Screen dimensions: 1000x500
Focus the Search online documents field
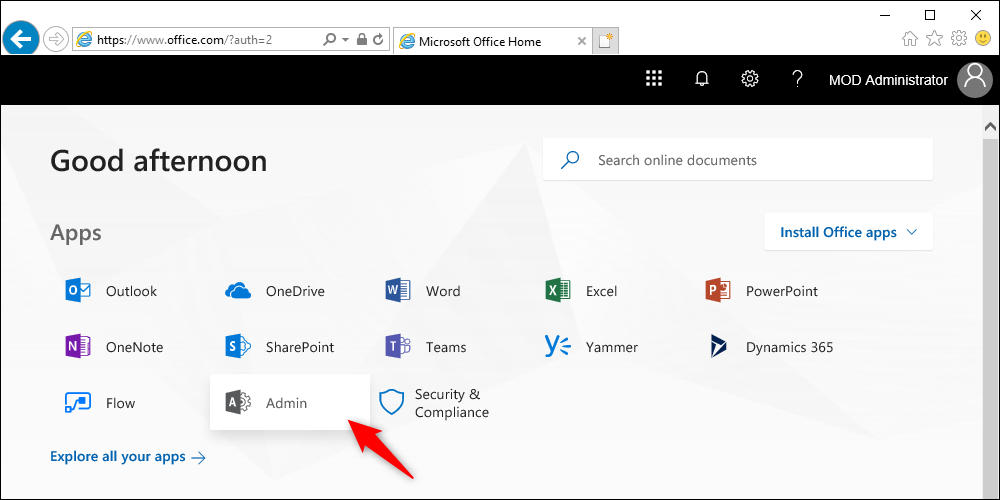738,159
